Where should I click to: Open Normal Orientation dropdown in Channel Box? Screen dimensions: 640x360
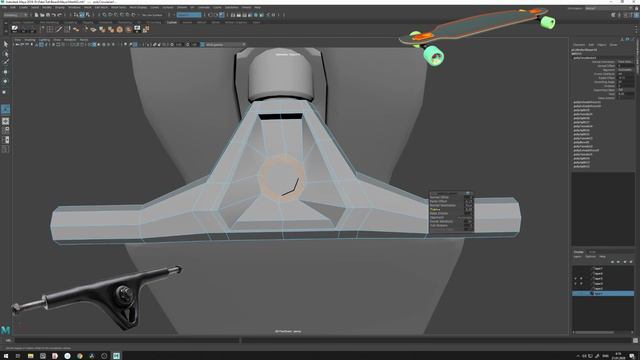click(625, 62)
